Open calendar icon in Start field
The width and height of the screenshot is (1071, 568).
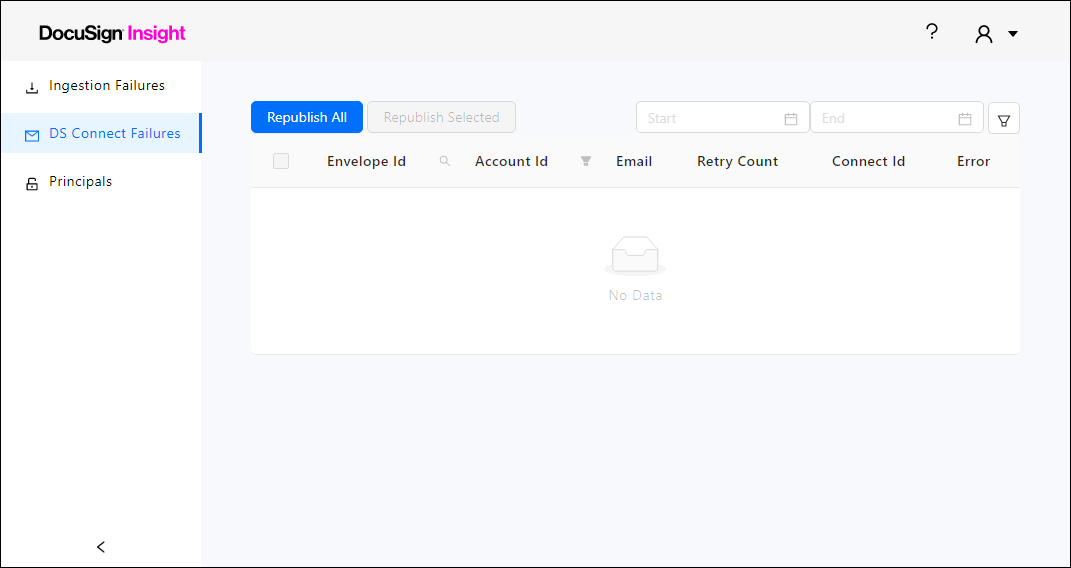pyautogui.click(x=791, y=119)
